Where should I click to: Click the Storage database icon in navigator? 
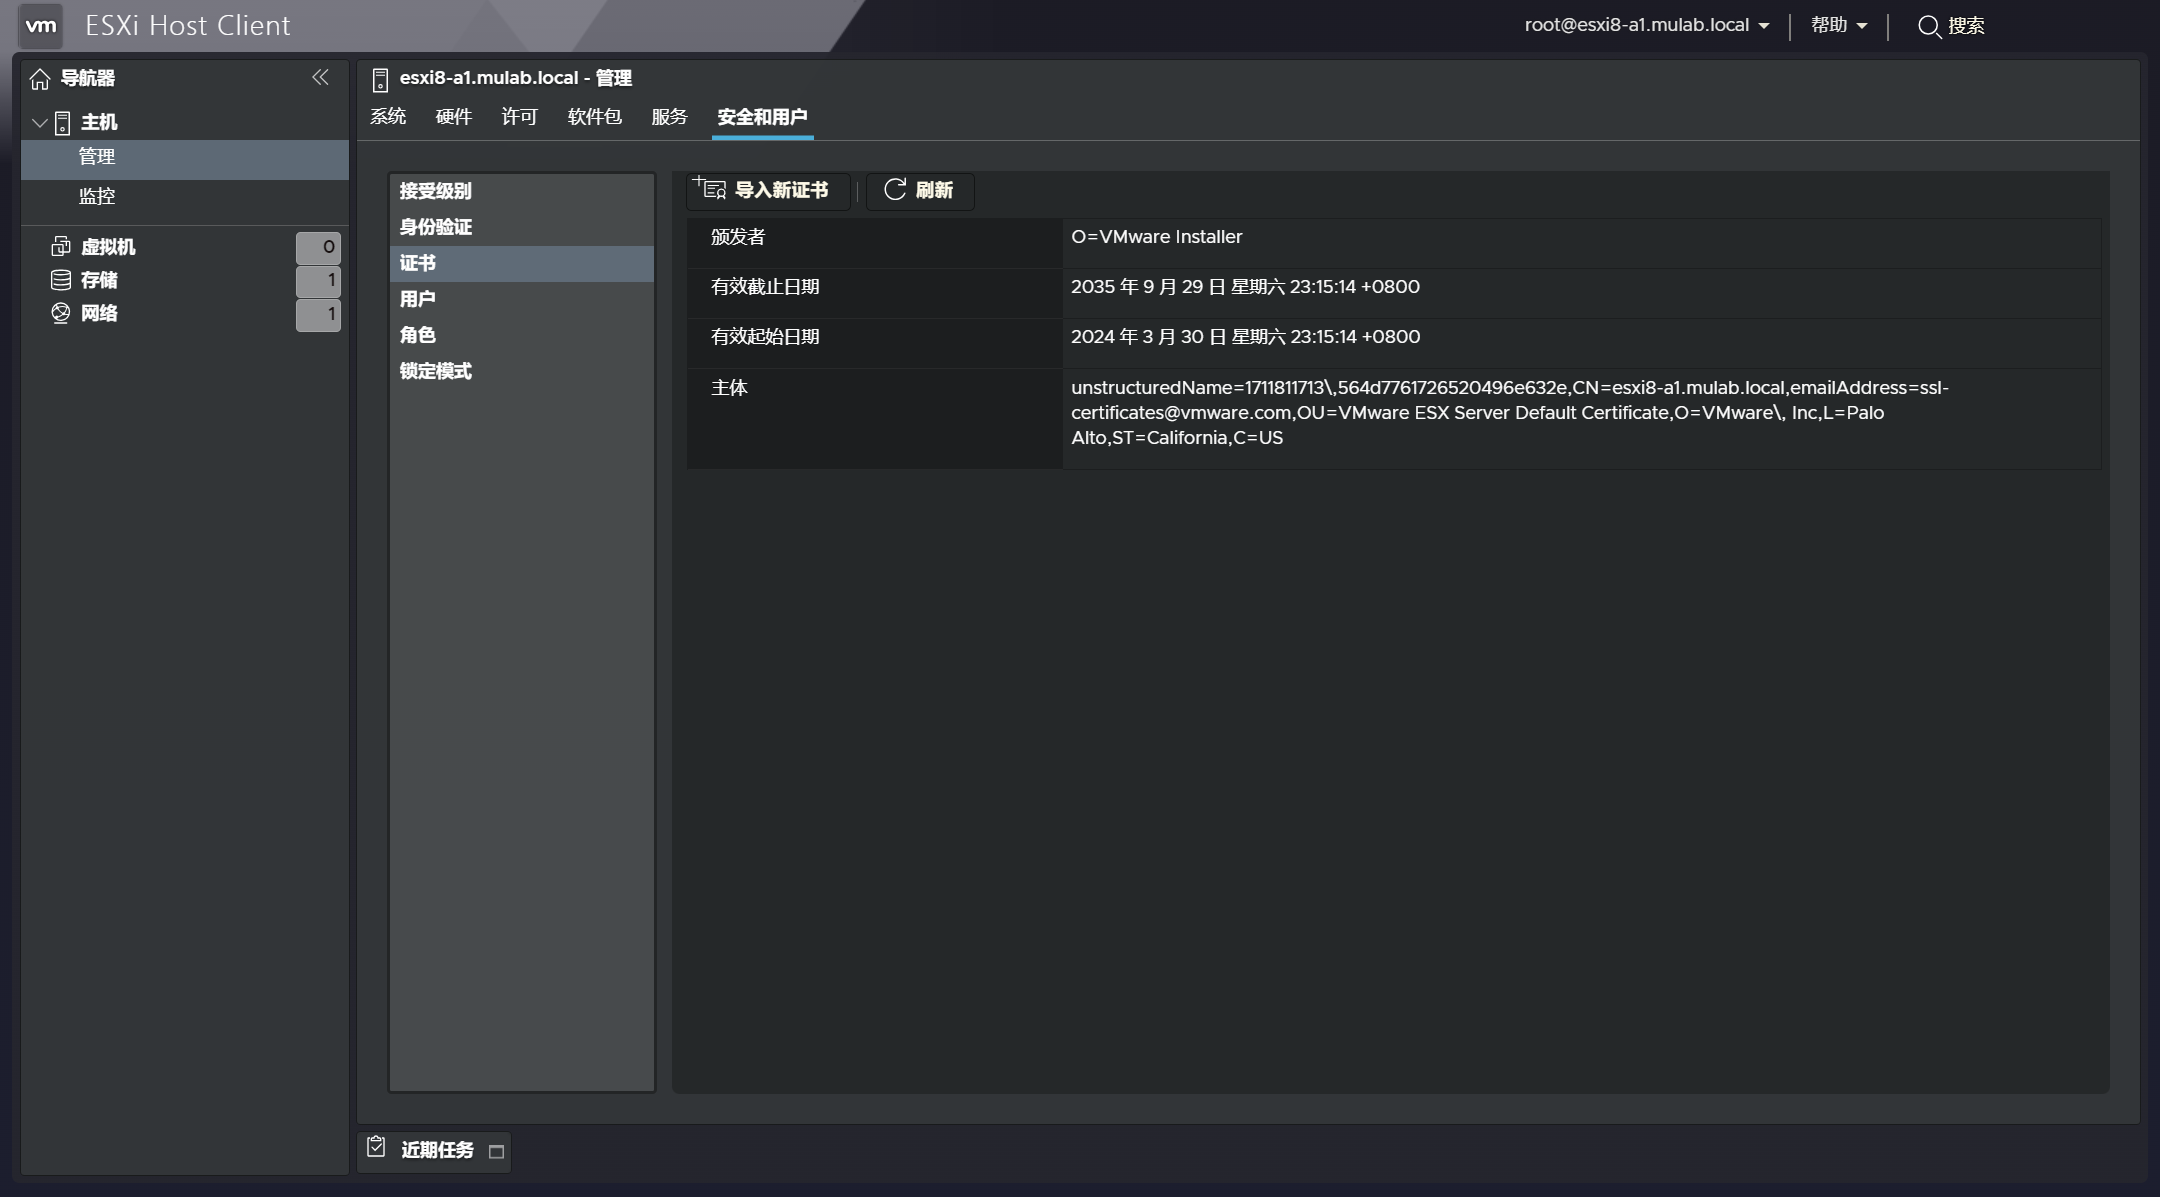click(x=61, y=280)
